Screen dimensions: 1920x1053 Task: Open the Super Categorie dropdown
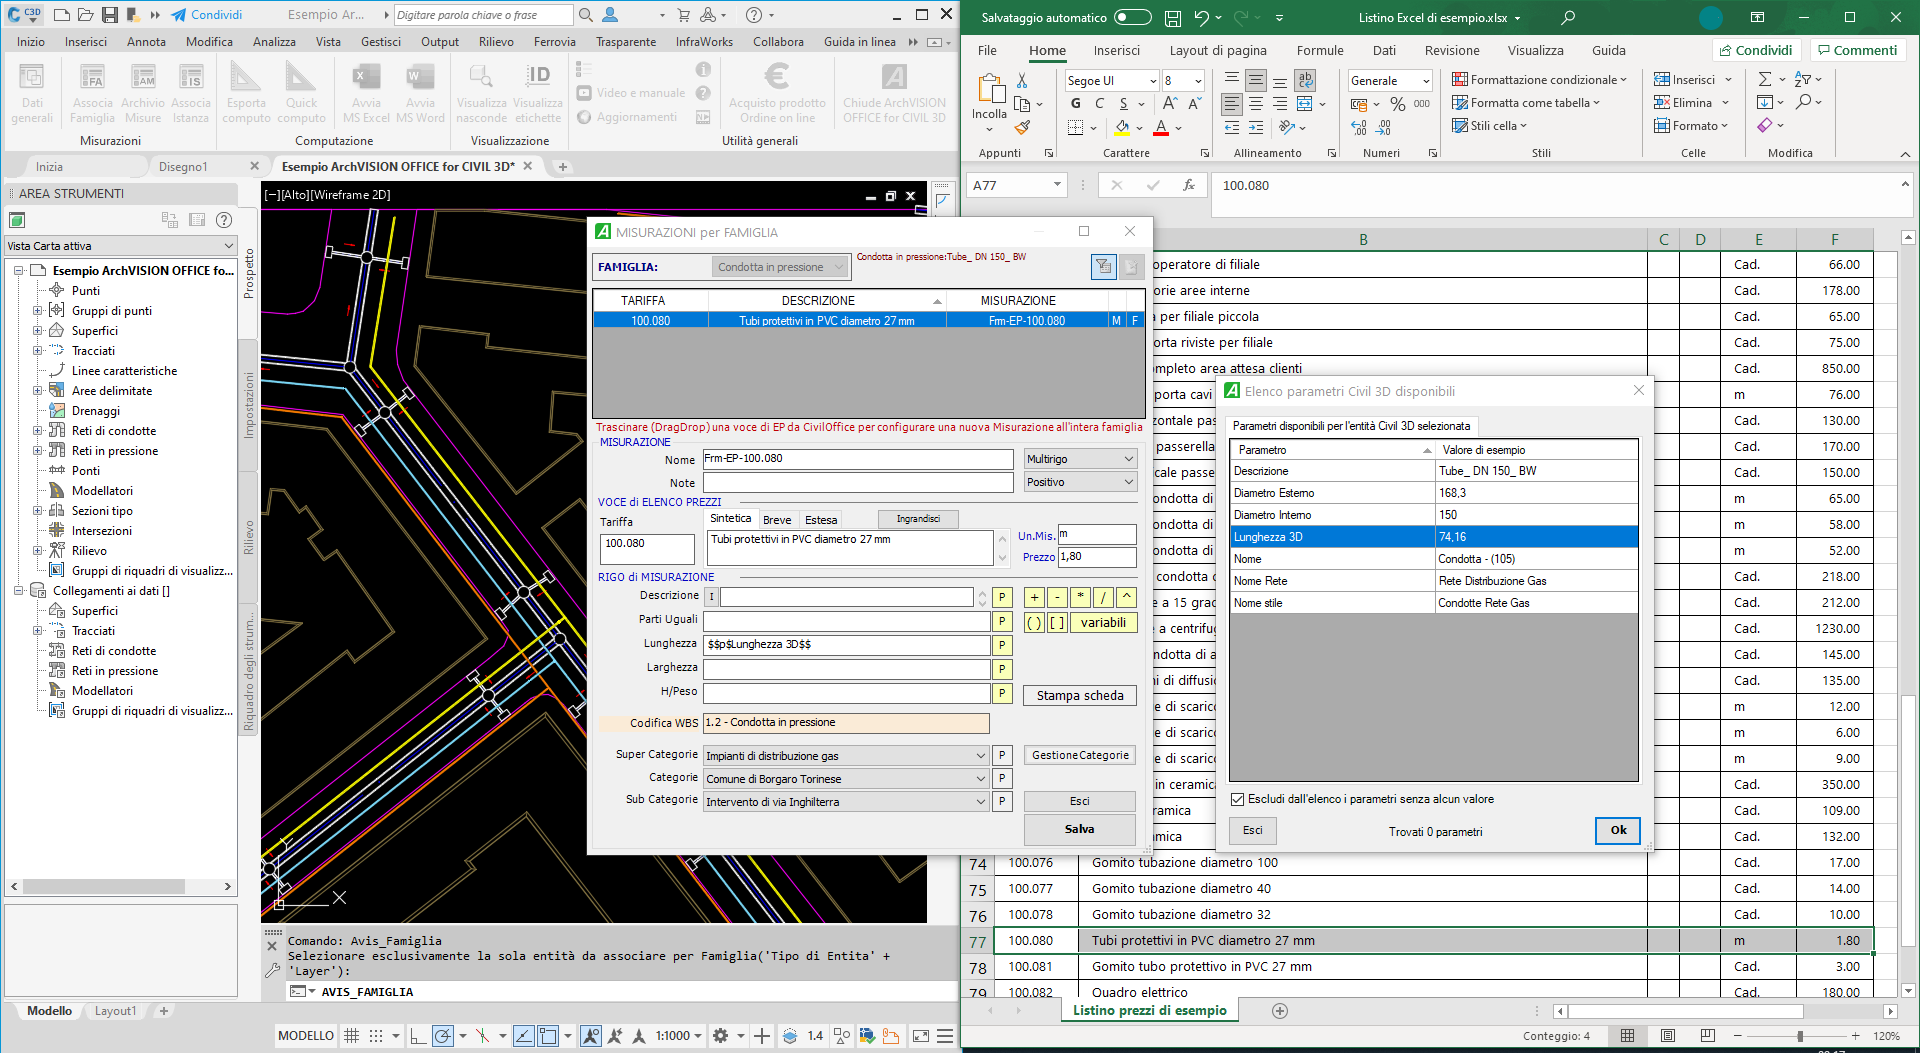pos(980,756)
